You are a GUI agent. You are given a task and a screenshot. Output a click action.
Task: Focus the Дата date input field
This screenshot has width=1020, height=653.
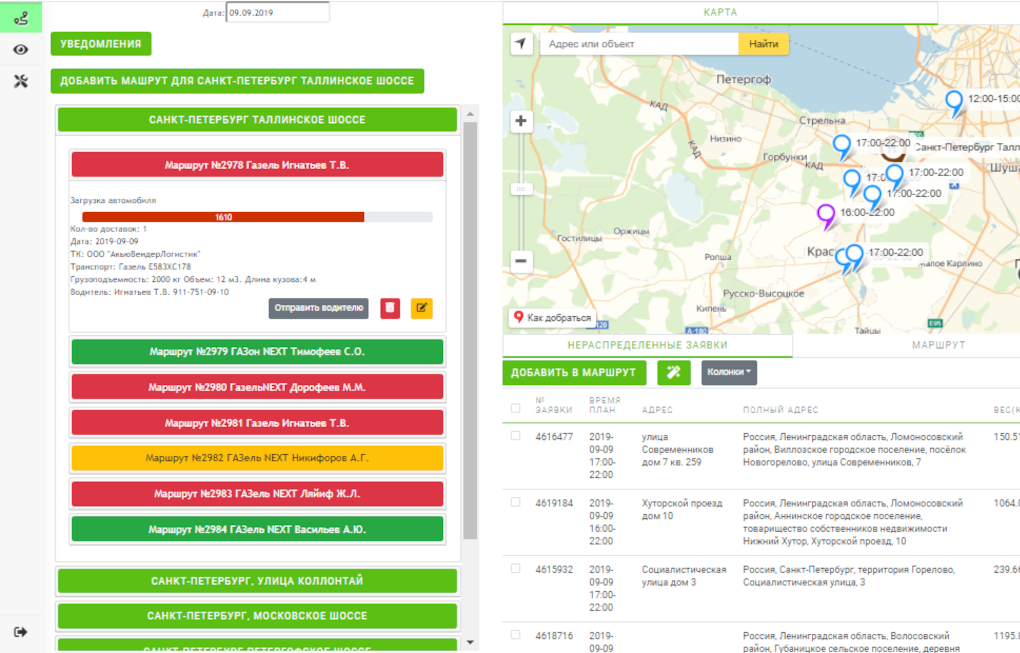tap(278, 12)
